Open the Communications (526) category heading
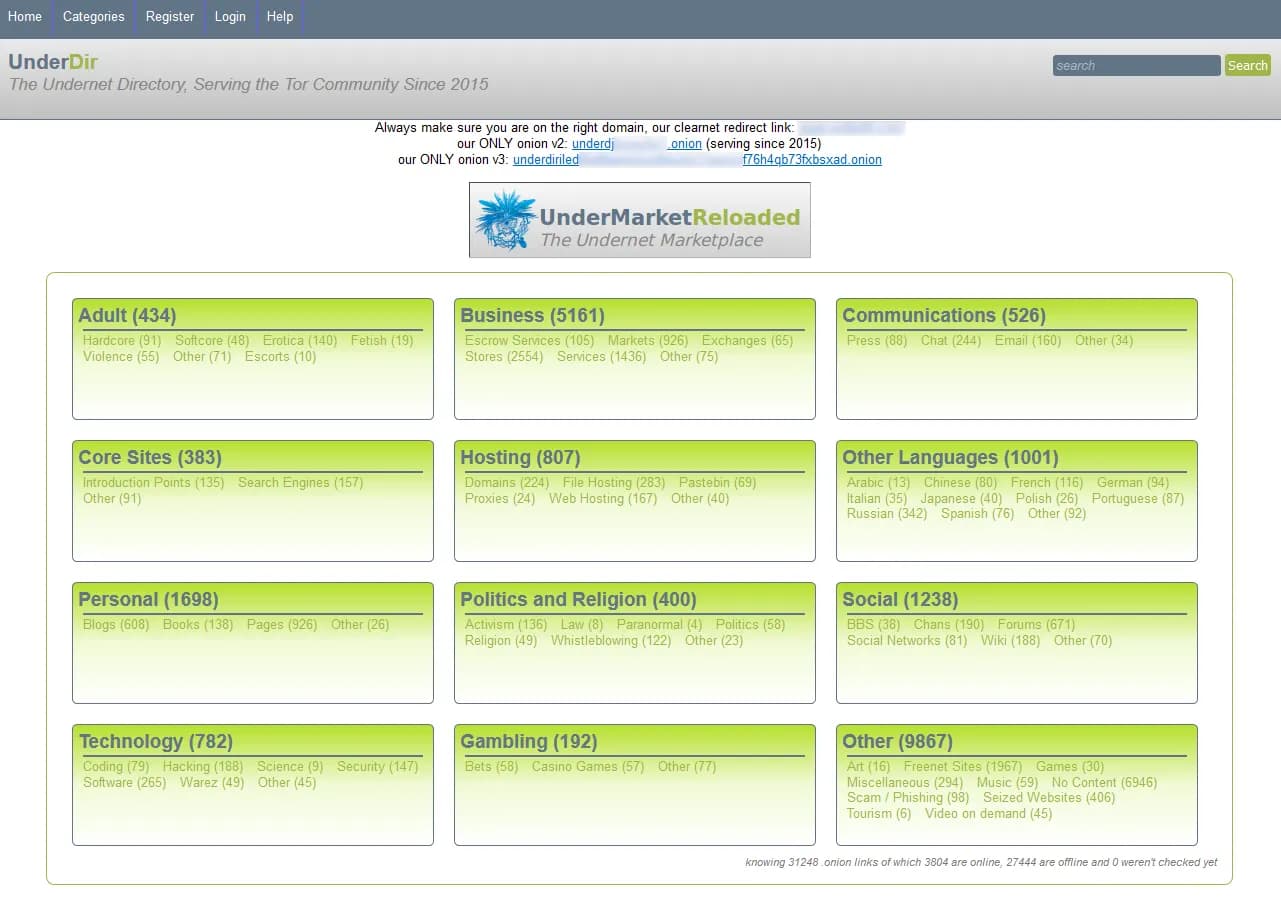The height and width of the screenshot is (897, 1281). coord(944,316)
